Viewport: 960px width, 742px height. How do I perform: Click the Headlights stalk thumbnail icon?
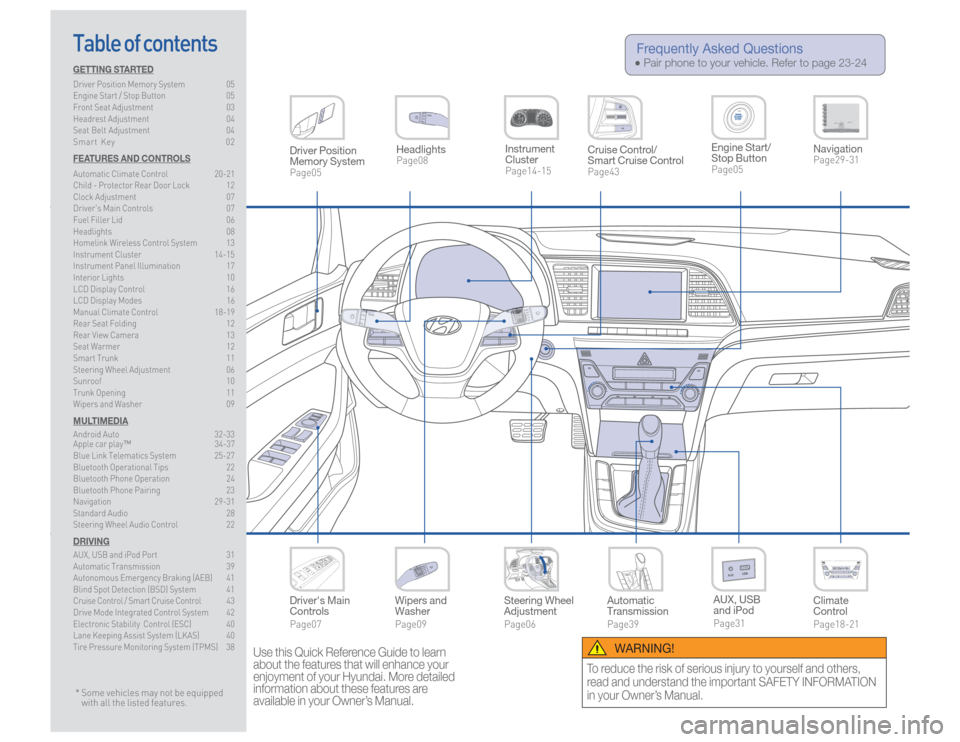(422, 118)
